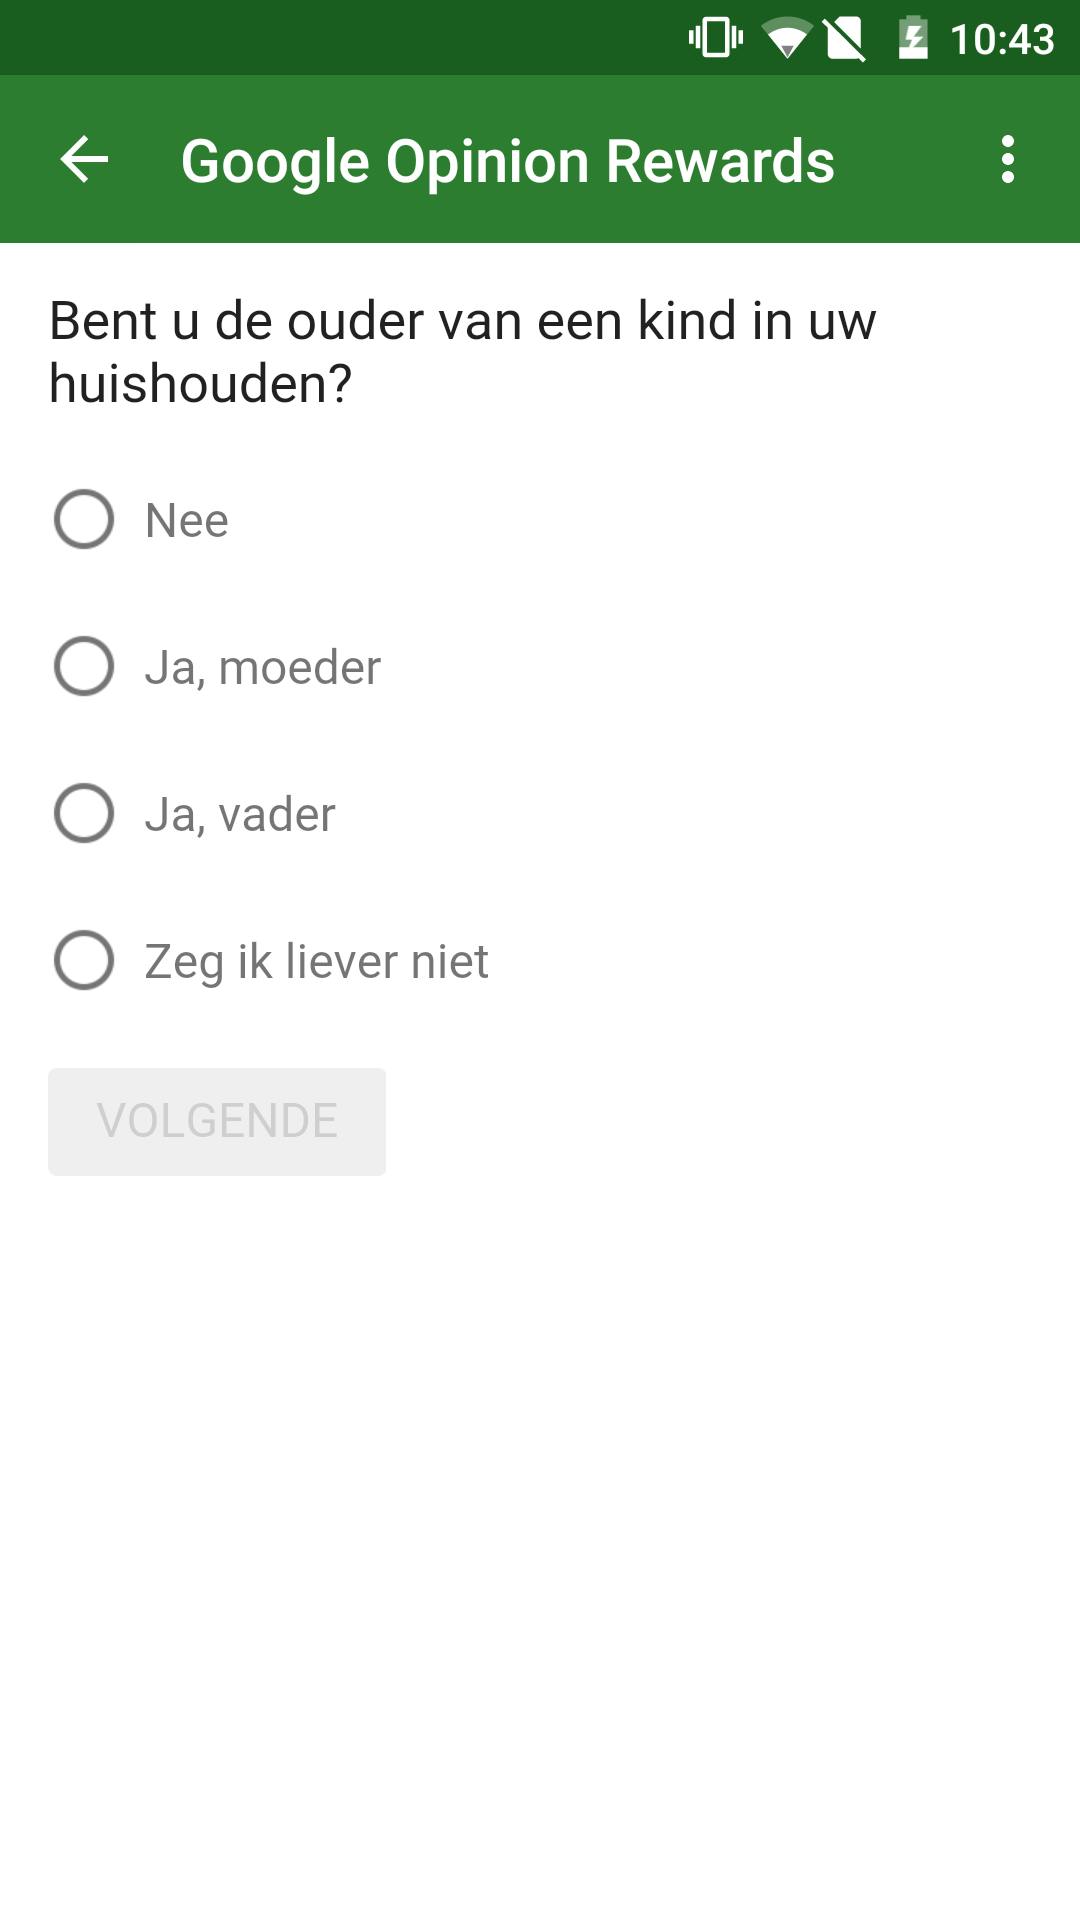The width and height of the screenshot is (1080, 1920).
Task: Choose the "Ja, moeder" radio option
Action: (84, 666)
